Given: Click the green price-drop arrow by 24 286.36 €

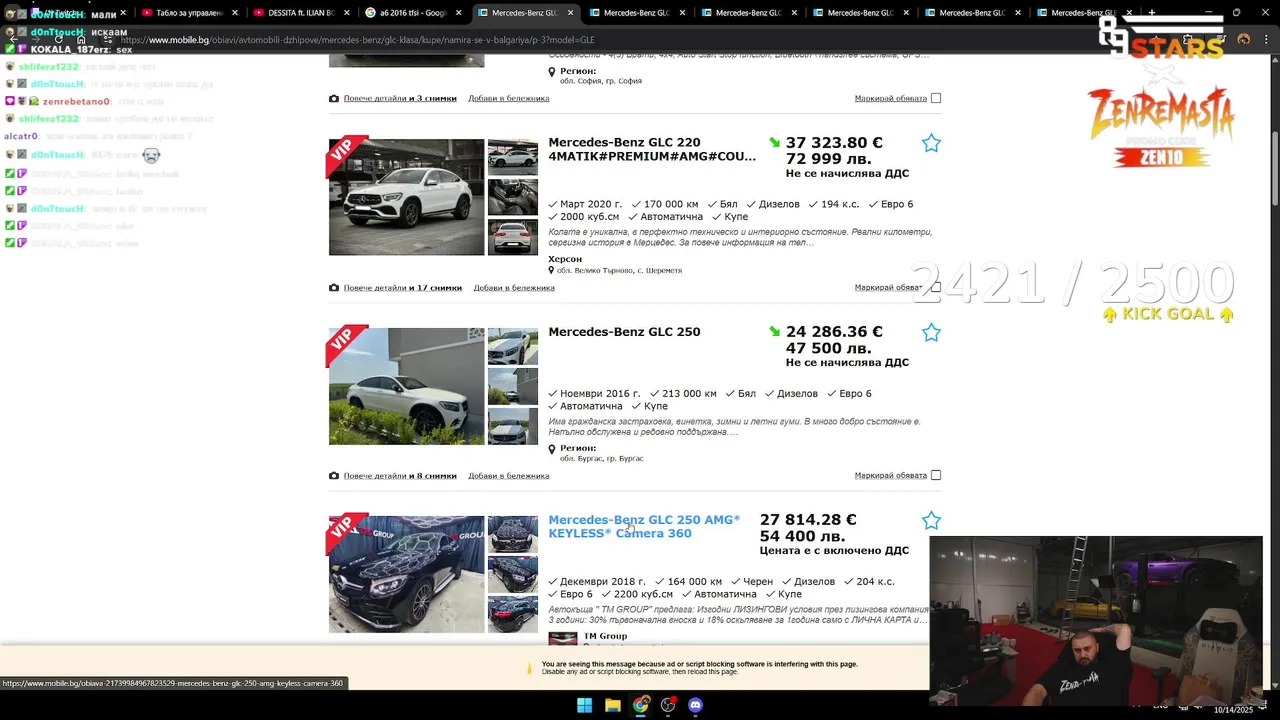Looking at the screenshot, I should coord(774,332).
